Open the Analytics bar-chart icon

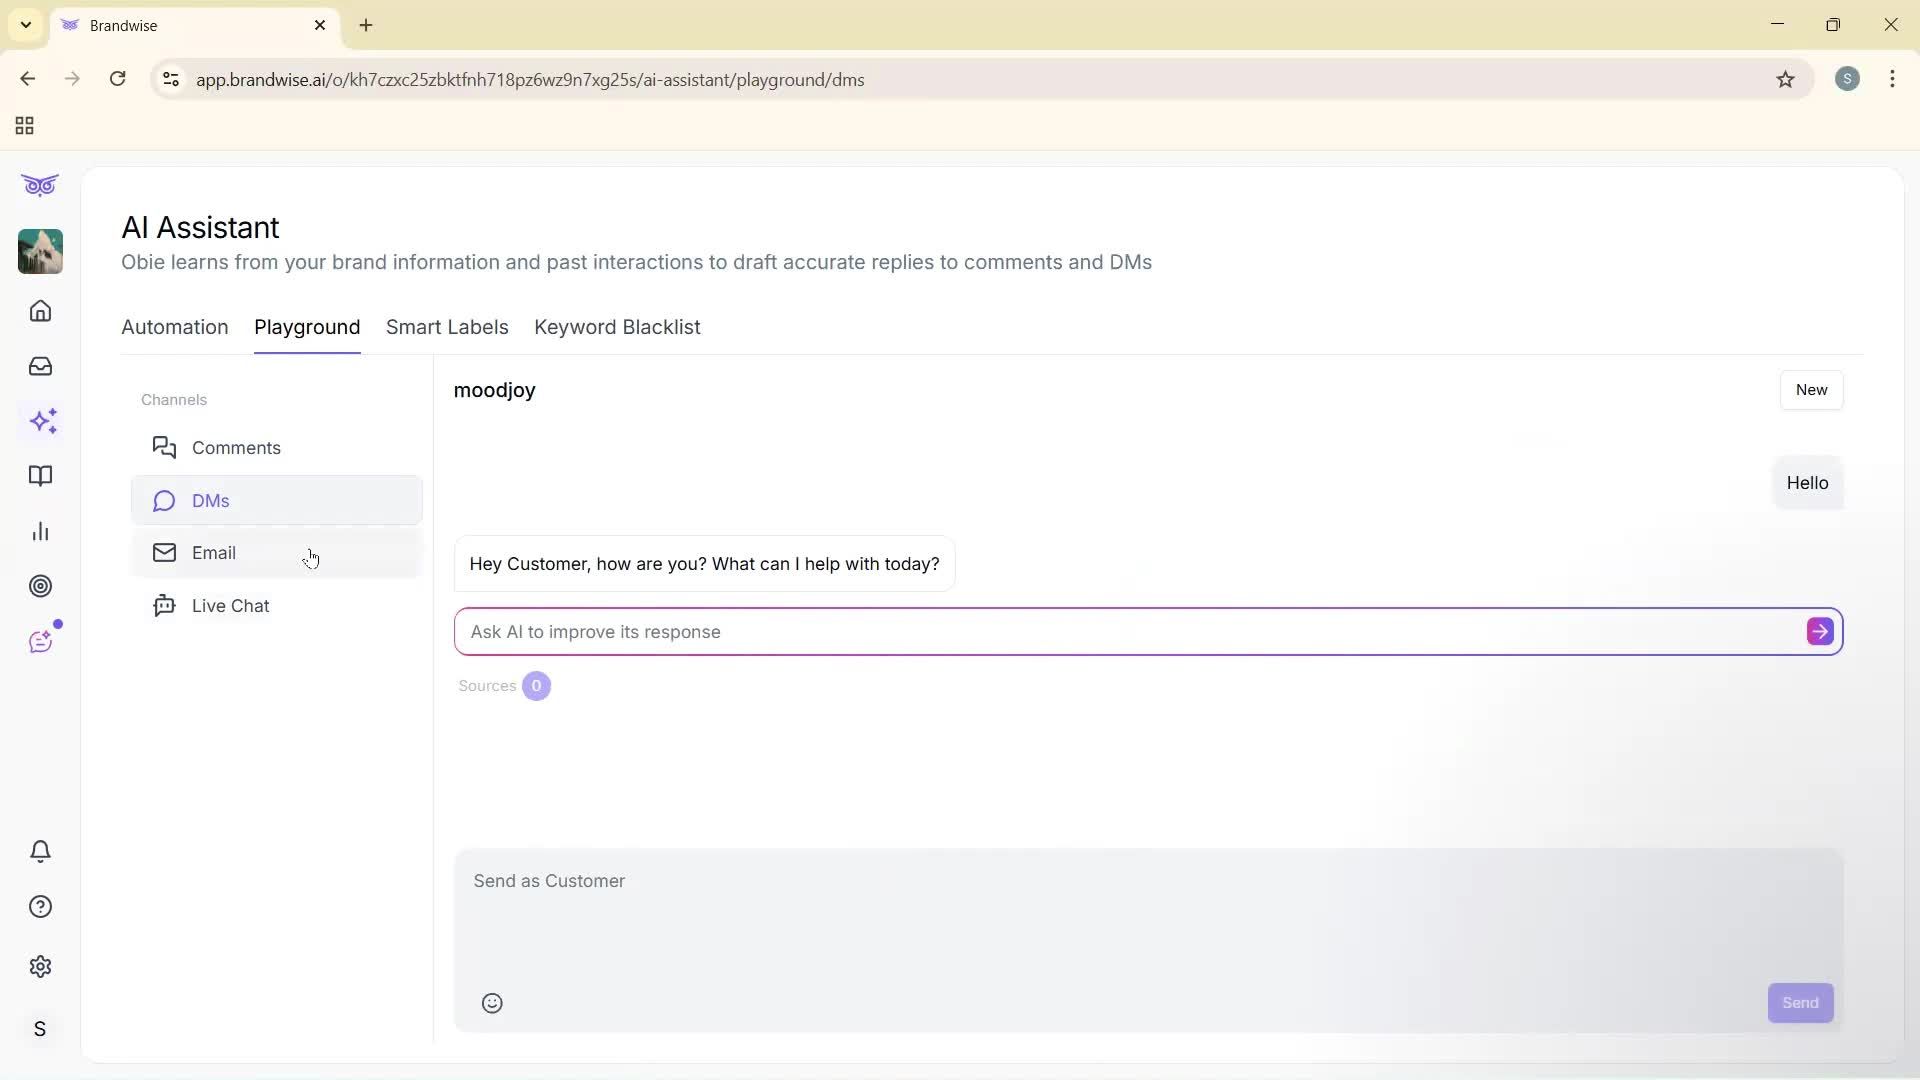coord(40,531)
